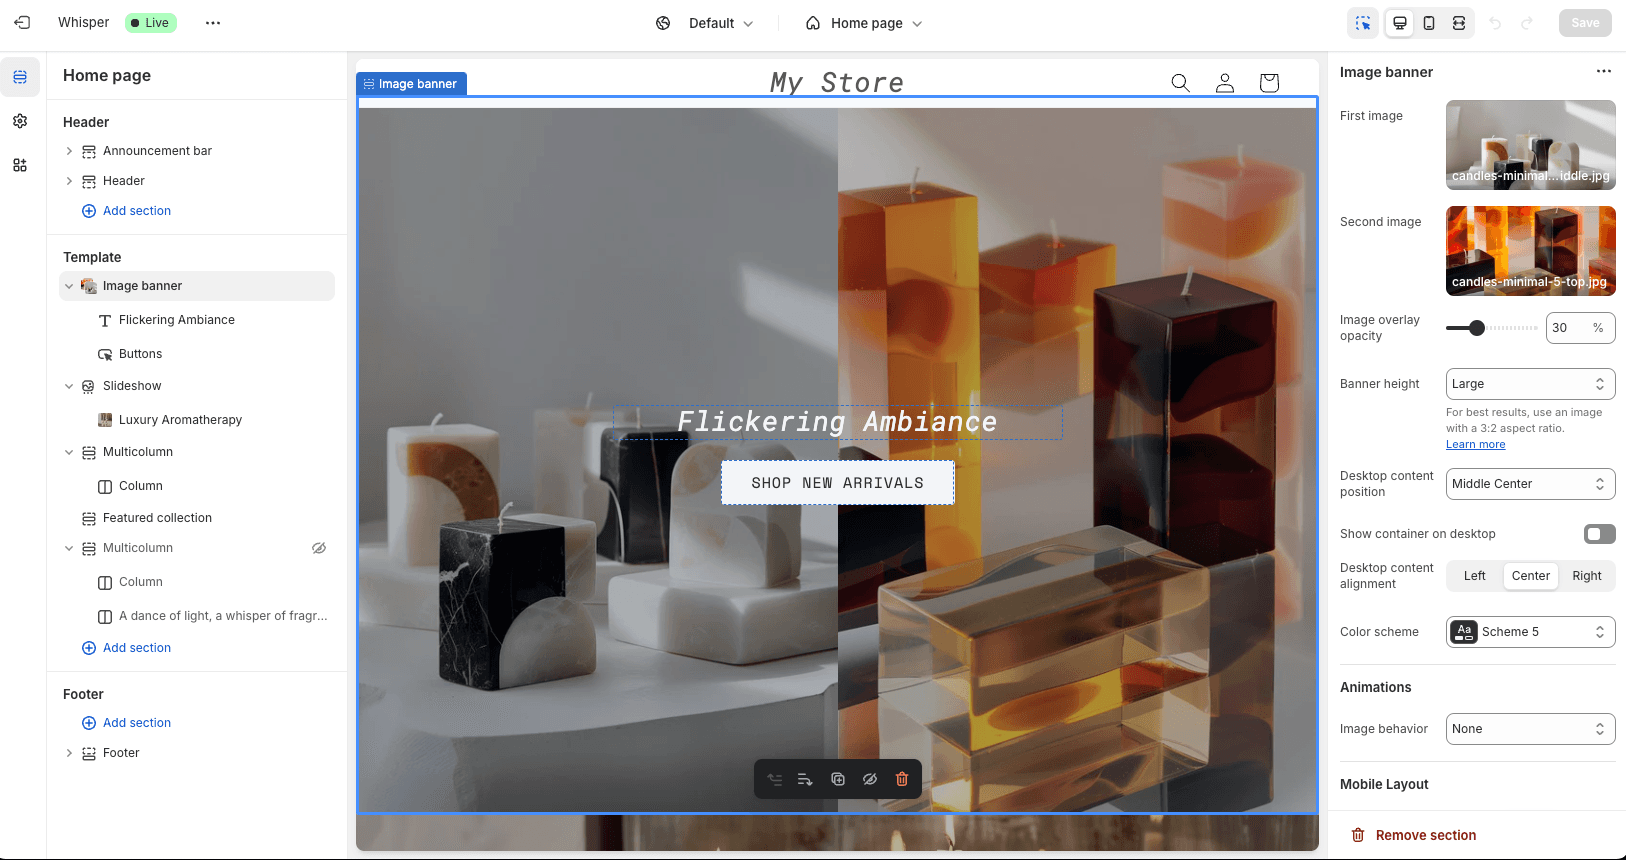The height and width of the screenshot is (860, 1626).
Task: Open theme settings gear in left rail
Action: [x=20, y=121]
